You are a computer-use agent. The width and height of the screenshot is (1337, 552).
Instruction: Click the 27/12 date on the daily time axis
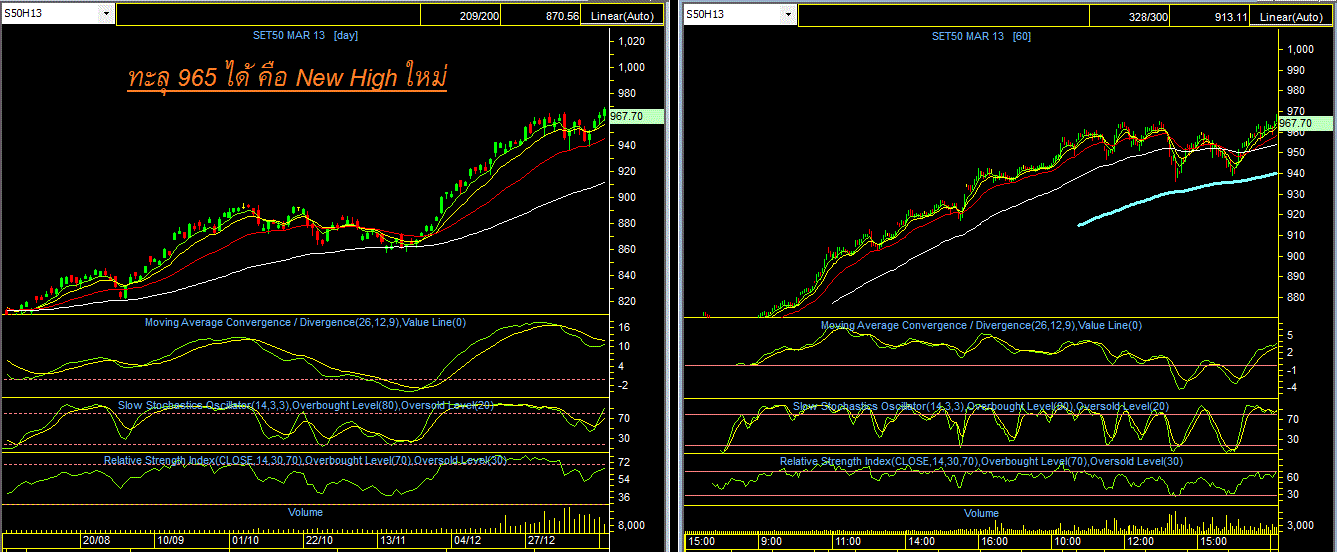[541, 540]
